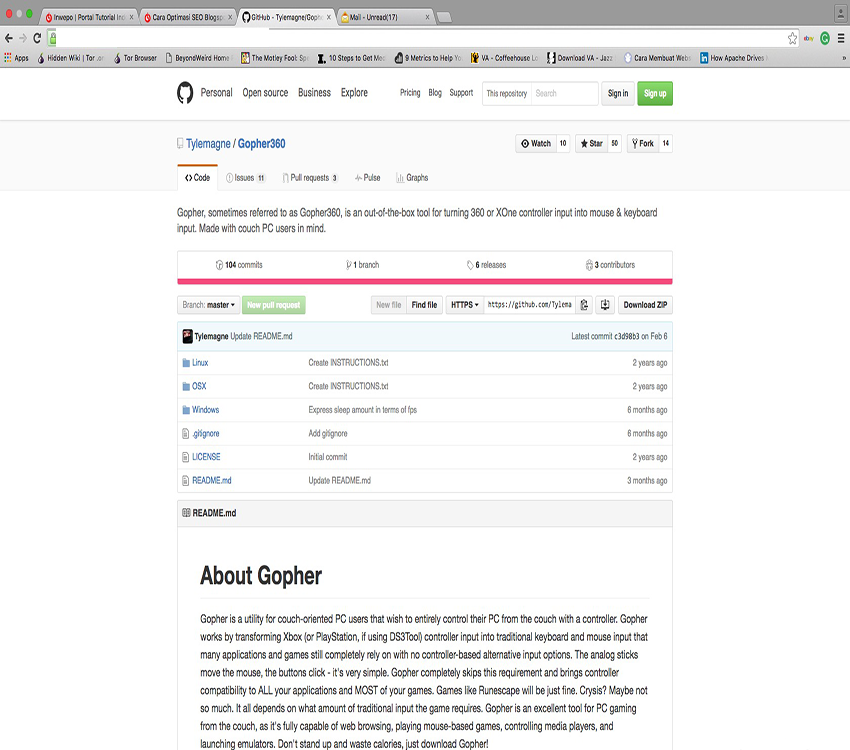Click the pink language bar

click(x=424, y=281)
